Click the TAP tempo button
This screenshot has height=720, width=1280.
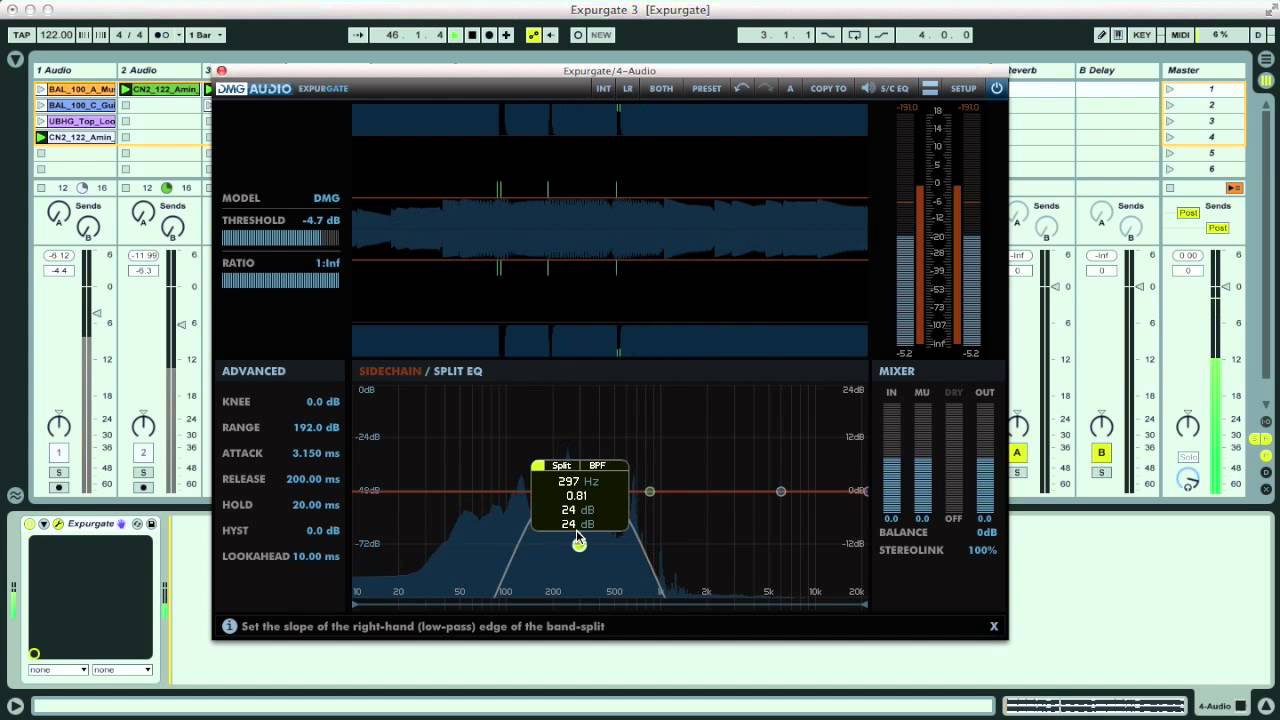coord(21,35)
